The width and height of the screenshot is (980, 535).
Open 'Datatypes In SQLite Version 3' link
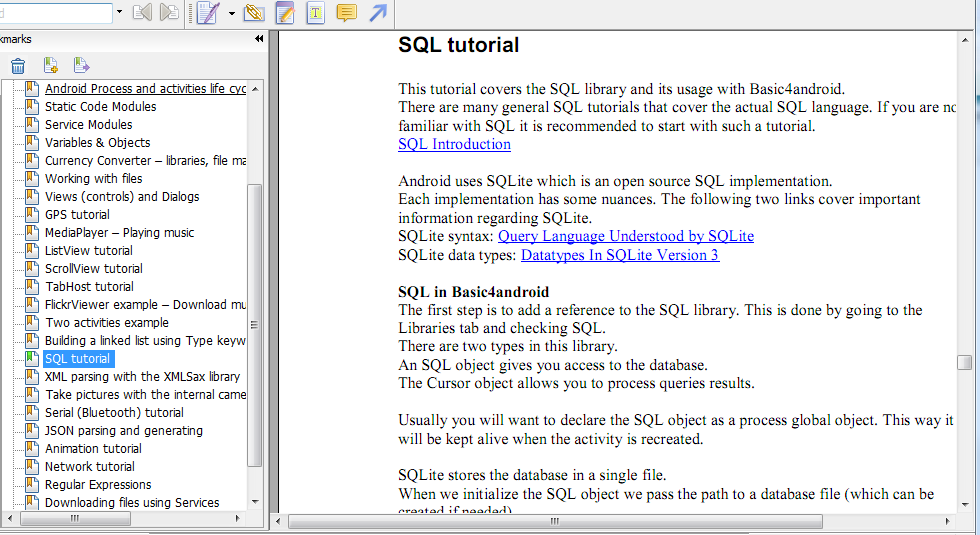tap(620, 255)
